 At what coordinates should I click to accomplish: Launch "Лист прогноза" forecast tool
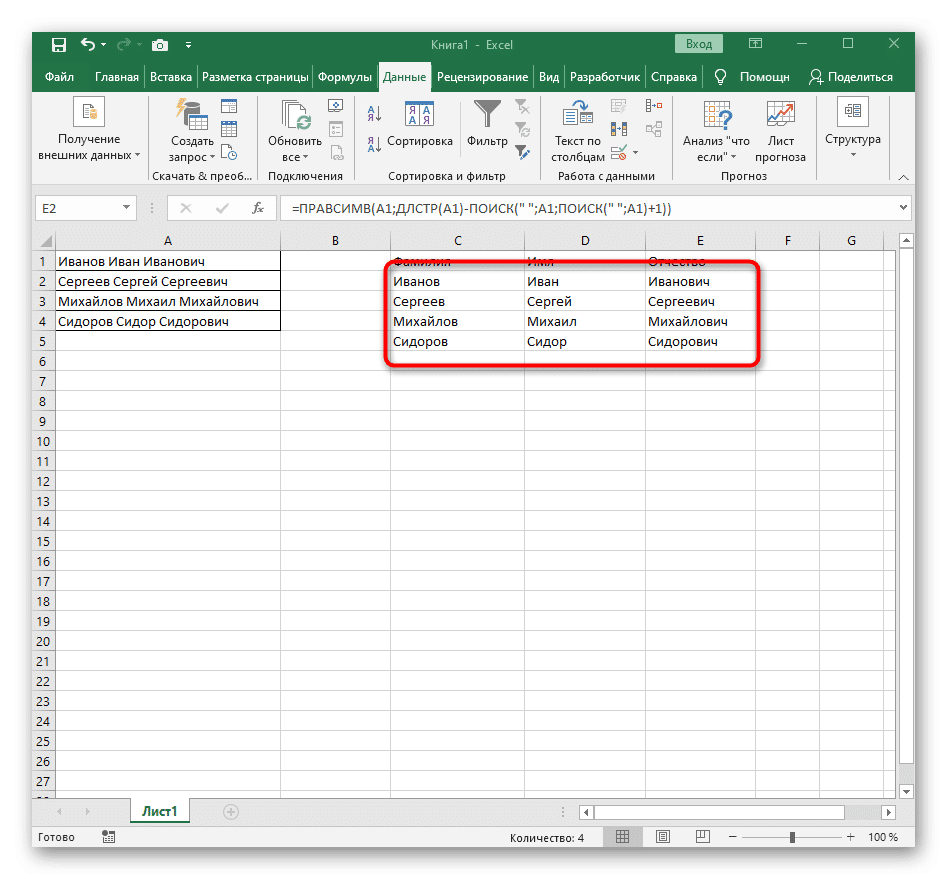point(779,130)
